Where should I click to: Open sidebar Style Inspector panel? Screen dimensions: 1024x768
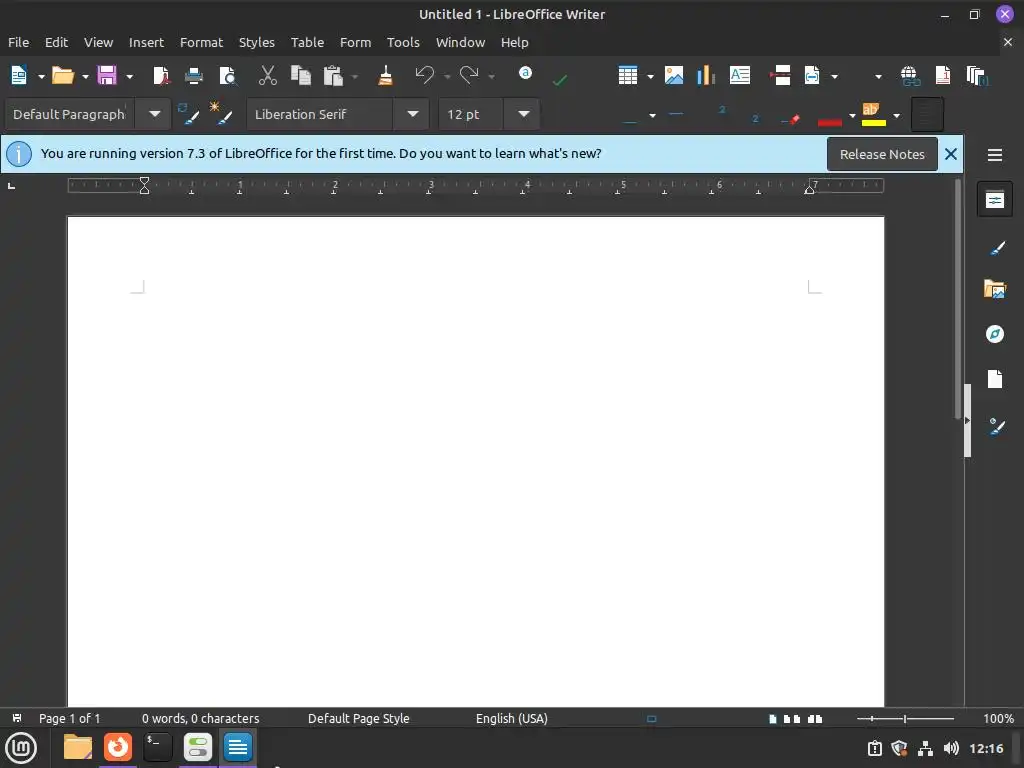[995, 426]
